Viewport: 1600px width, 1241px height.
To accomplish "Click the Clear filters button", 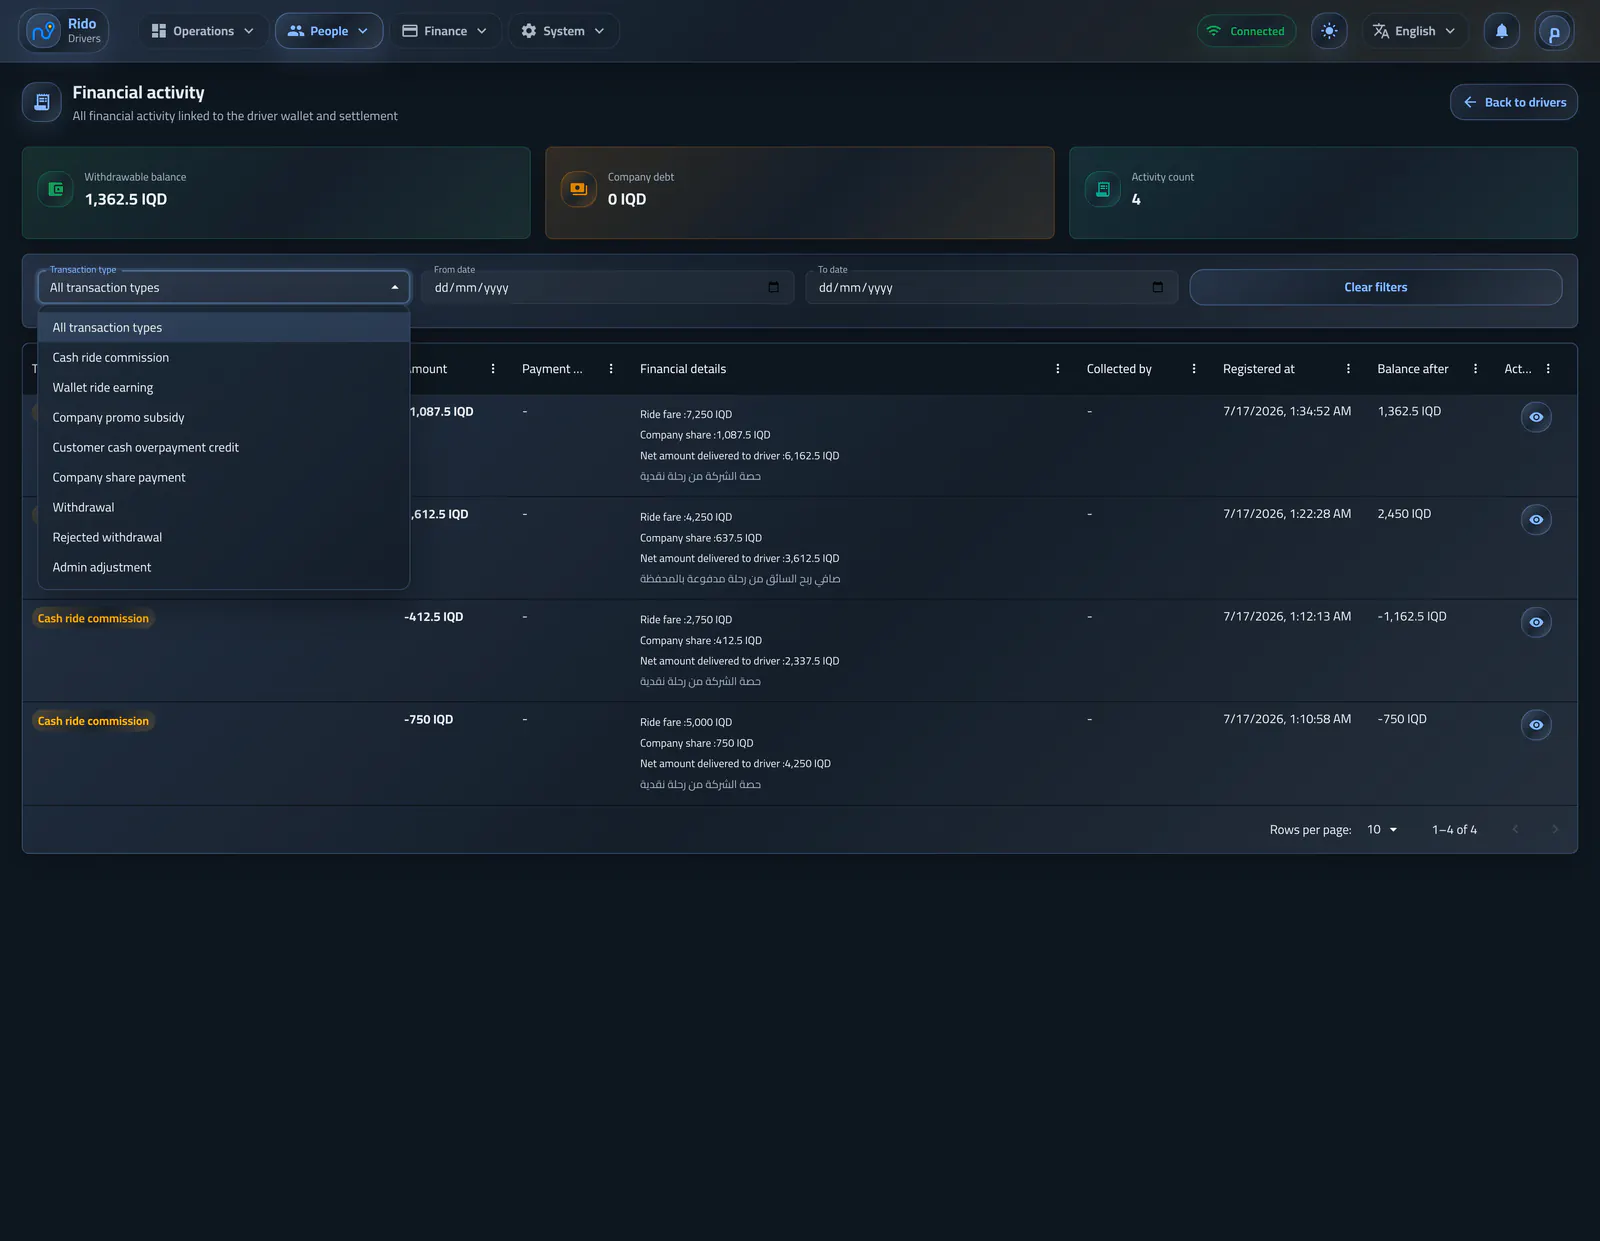I will click(x=1375, y=287).
